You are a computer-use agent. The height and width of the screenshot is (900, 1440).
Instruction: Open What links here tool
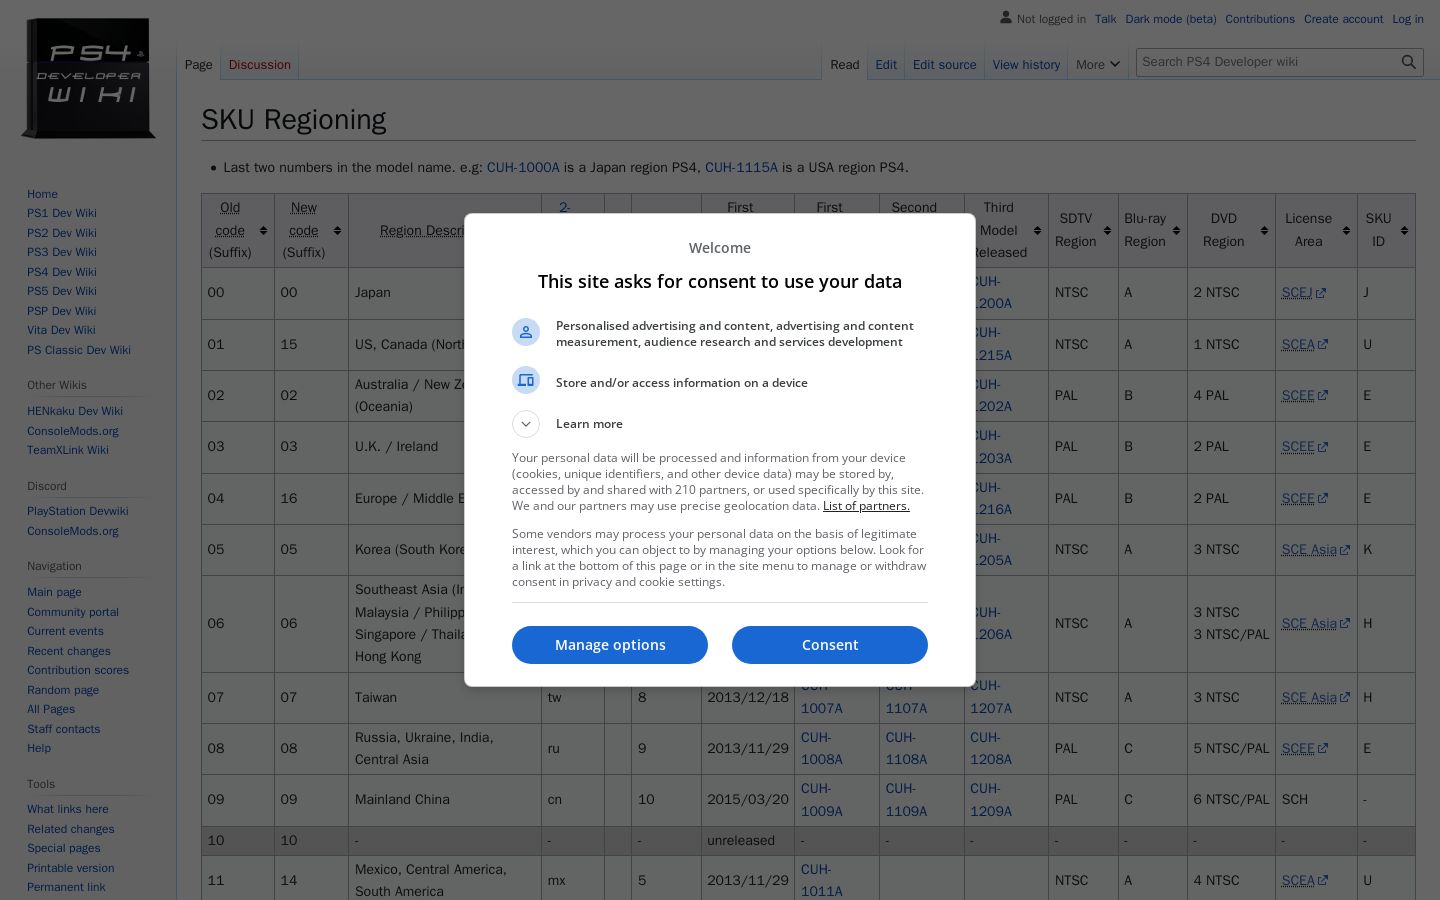click(68, 809)
